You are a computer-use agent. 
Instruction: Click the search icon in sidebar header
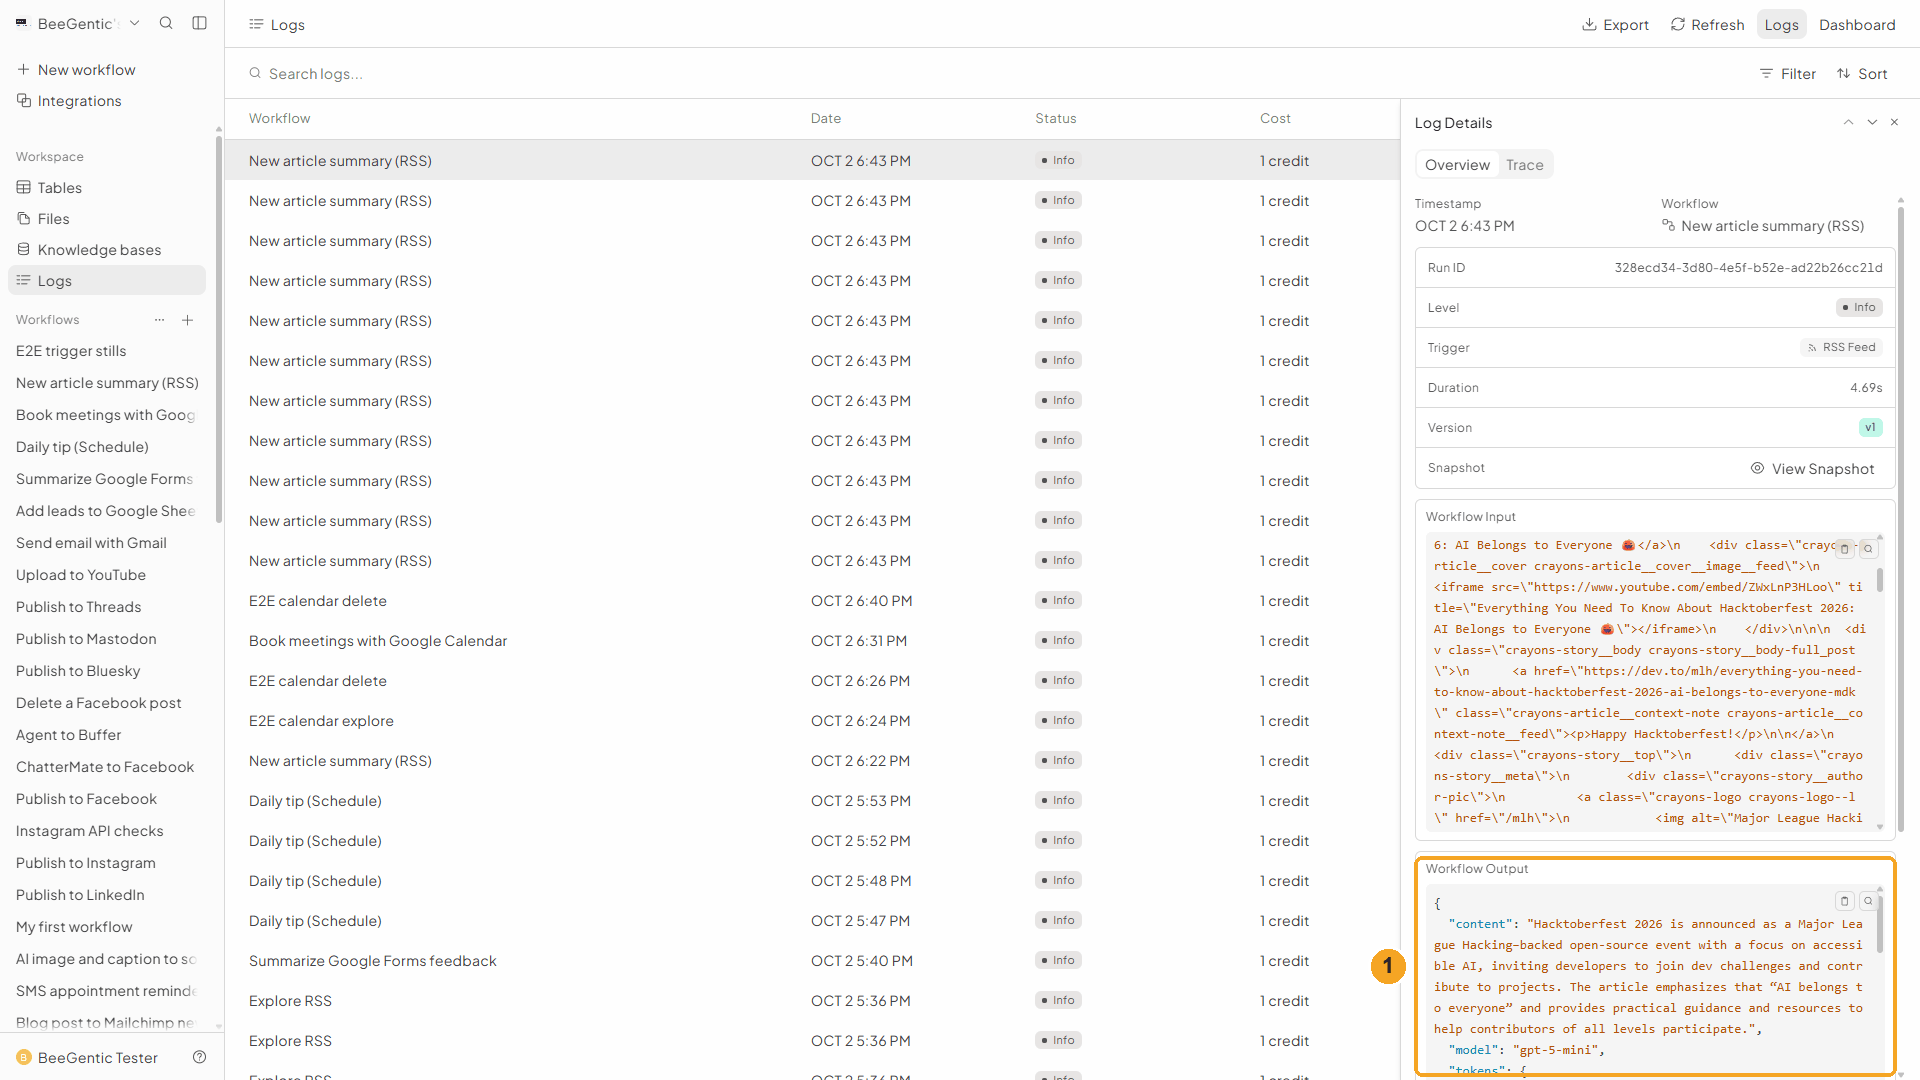pos(166,23)
